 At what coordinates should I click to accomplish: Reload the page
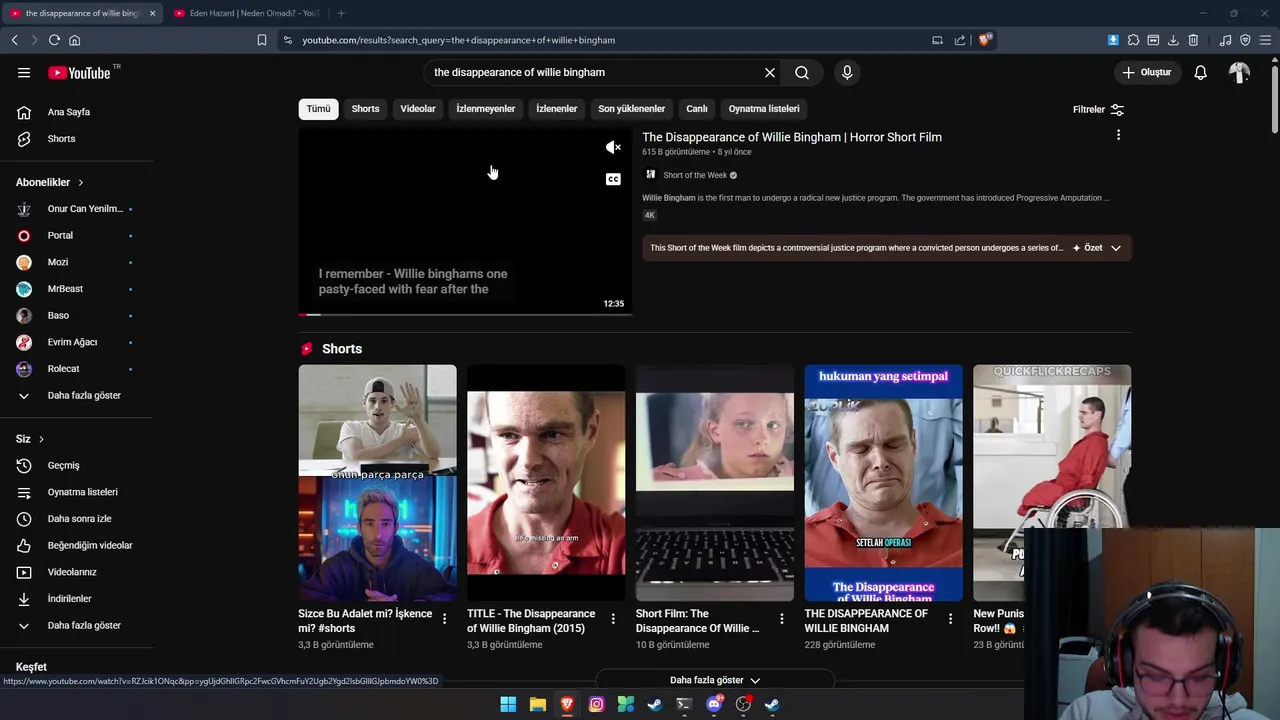54,40
